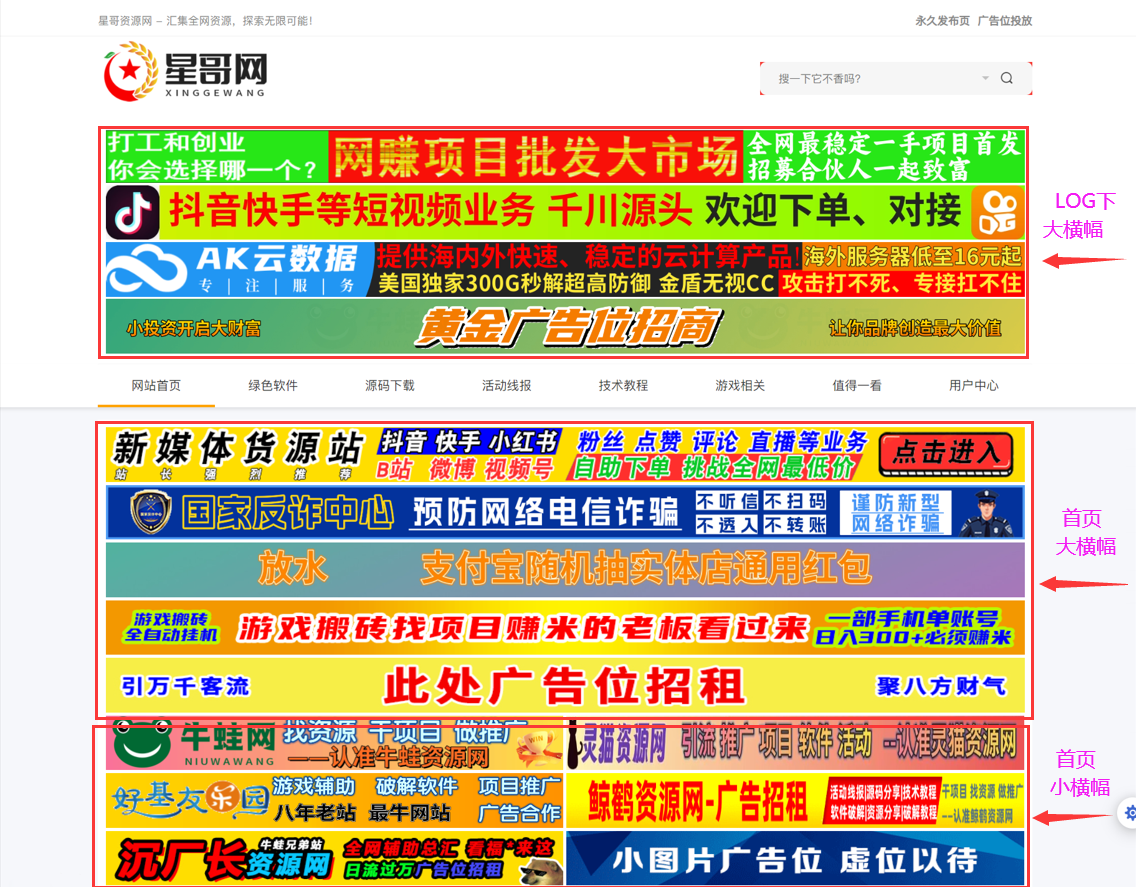Click the 鲸鹤资源网-广告招租 banner
Viewport: 1136px width, 887px height.
pos(795,801)
